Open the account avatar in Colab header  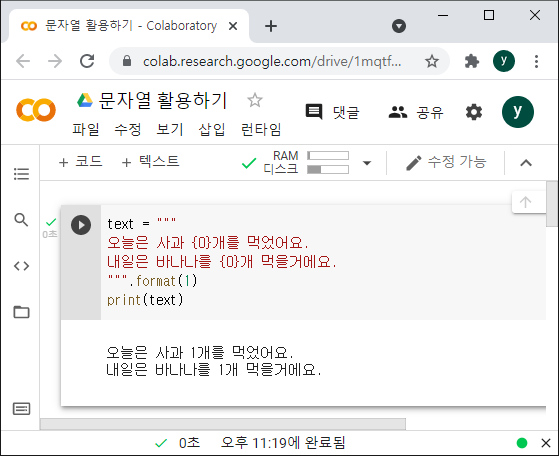pyautogui.click(x=518, y=112)
